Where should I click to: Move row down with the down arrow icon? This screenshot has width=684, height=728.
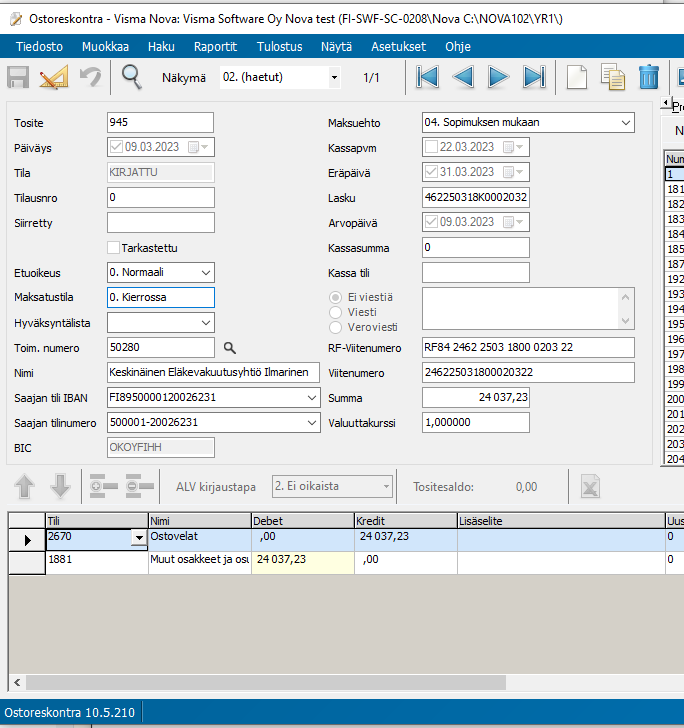point(60,487)
